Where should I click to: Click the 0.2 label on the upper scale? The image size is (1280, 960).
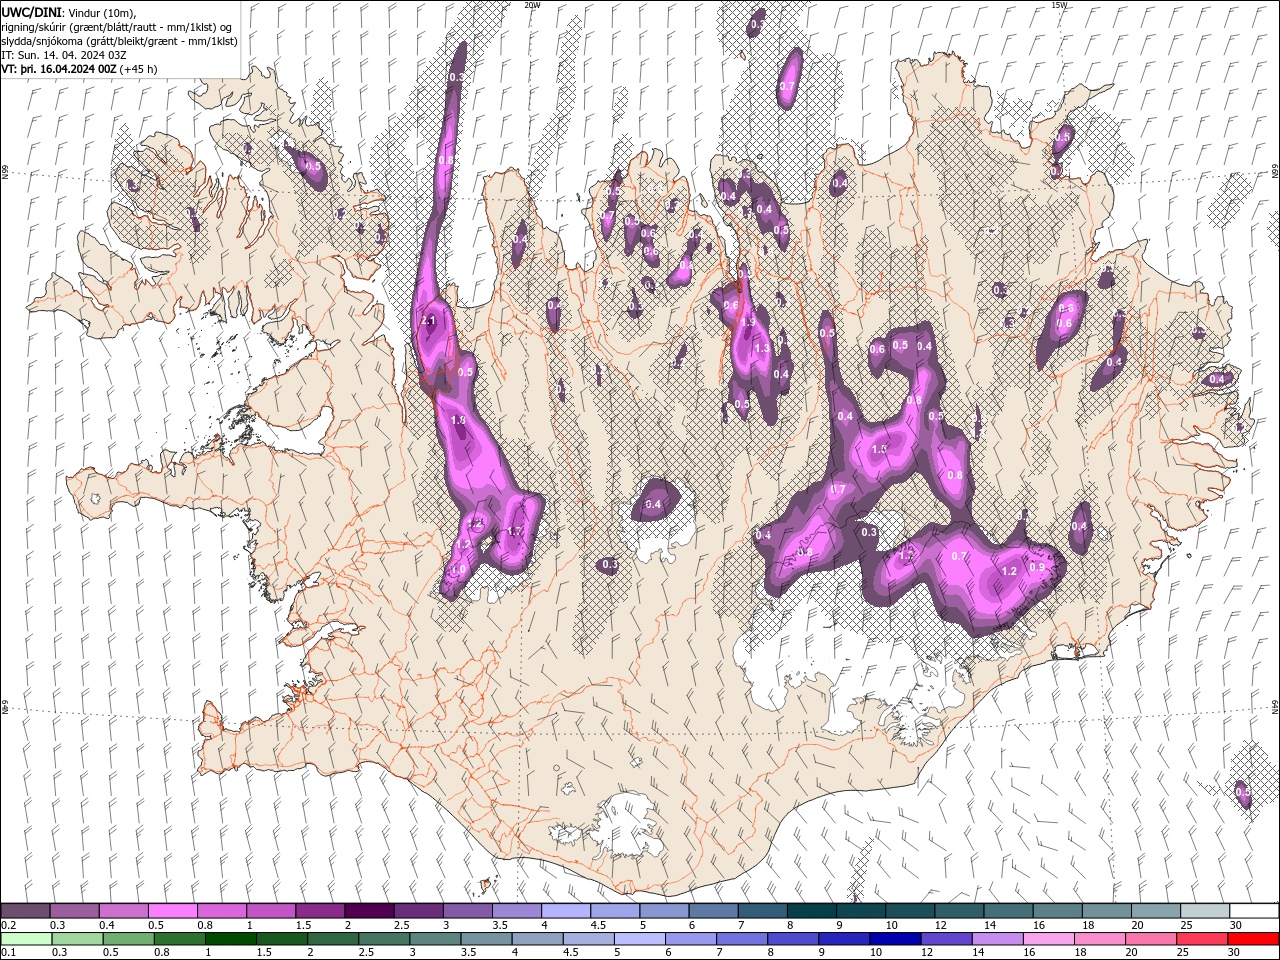8,925
